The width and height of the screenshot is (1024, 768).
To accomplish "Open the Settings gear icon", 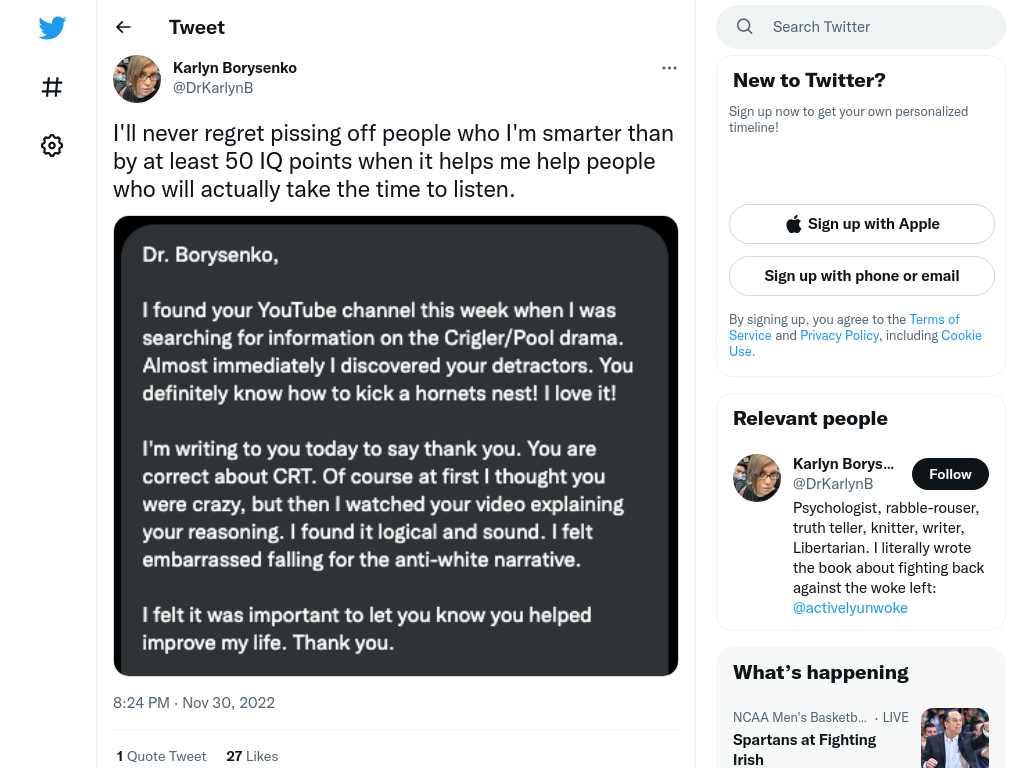I will [52, 145].
